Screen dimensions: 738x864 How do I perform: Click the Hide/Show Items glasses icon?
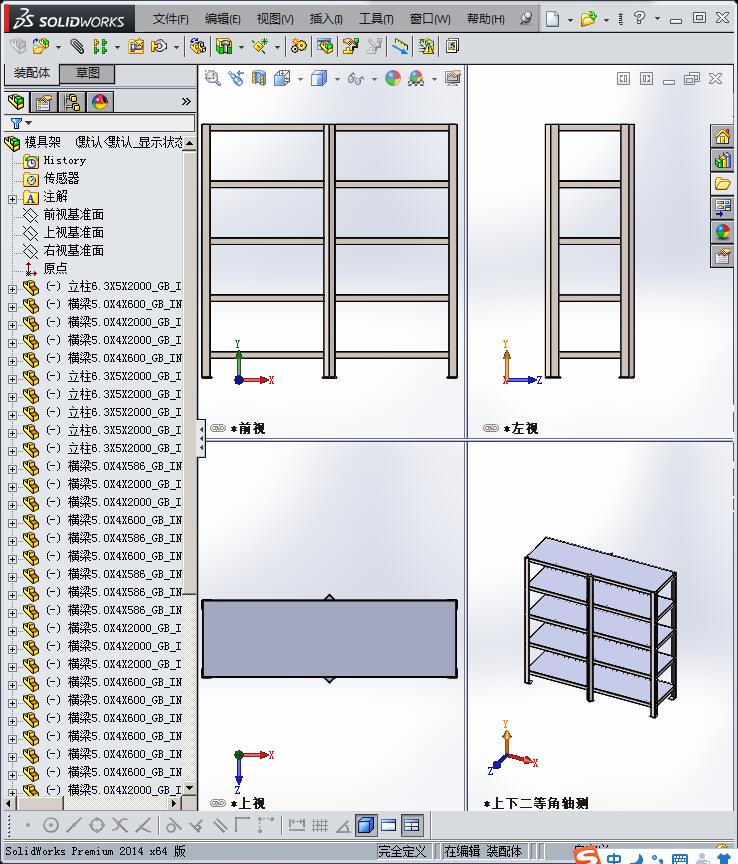355,79
